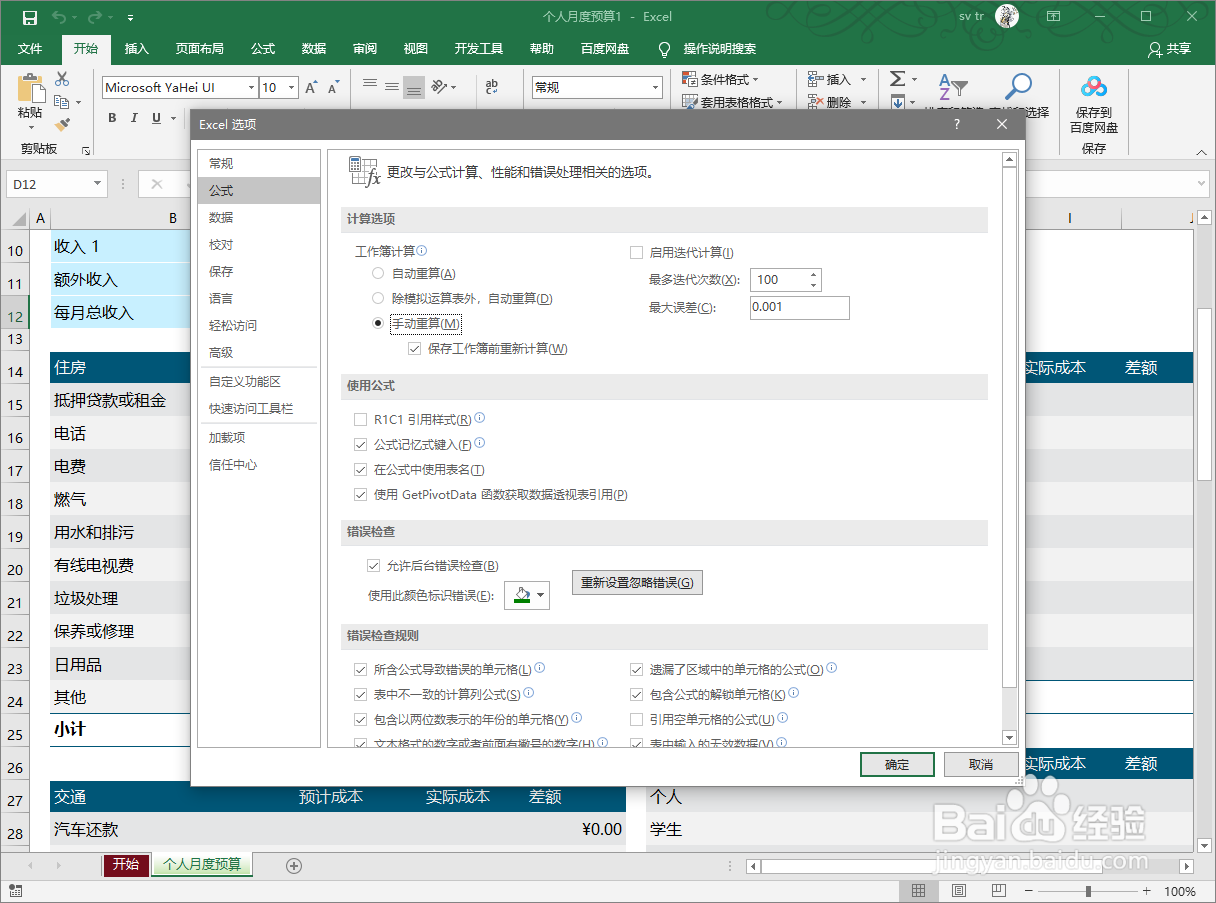Open the Insert cells dropdown arrow
Screen dimensions: 1216x903
click(x=864, y=79)
